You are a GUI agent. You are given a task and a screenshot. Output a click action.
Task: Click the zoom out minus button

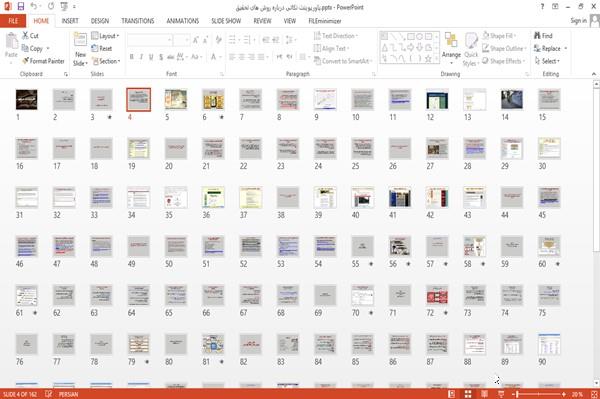tap(513, 394)
